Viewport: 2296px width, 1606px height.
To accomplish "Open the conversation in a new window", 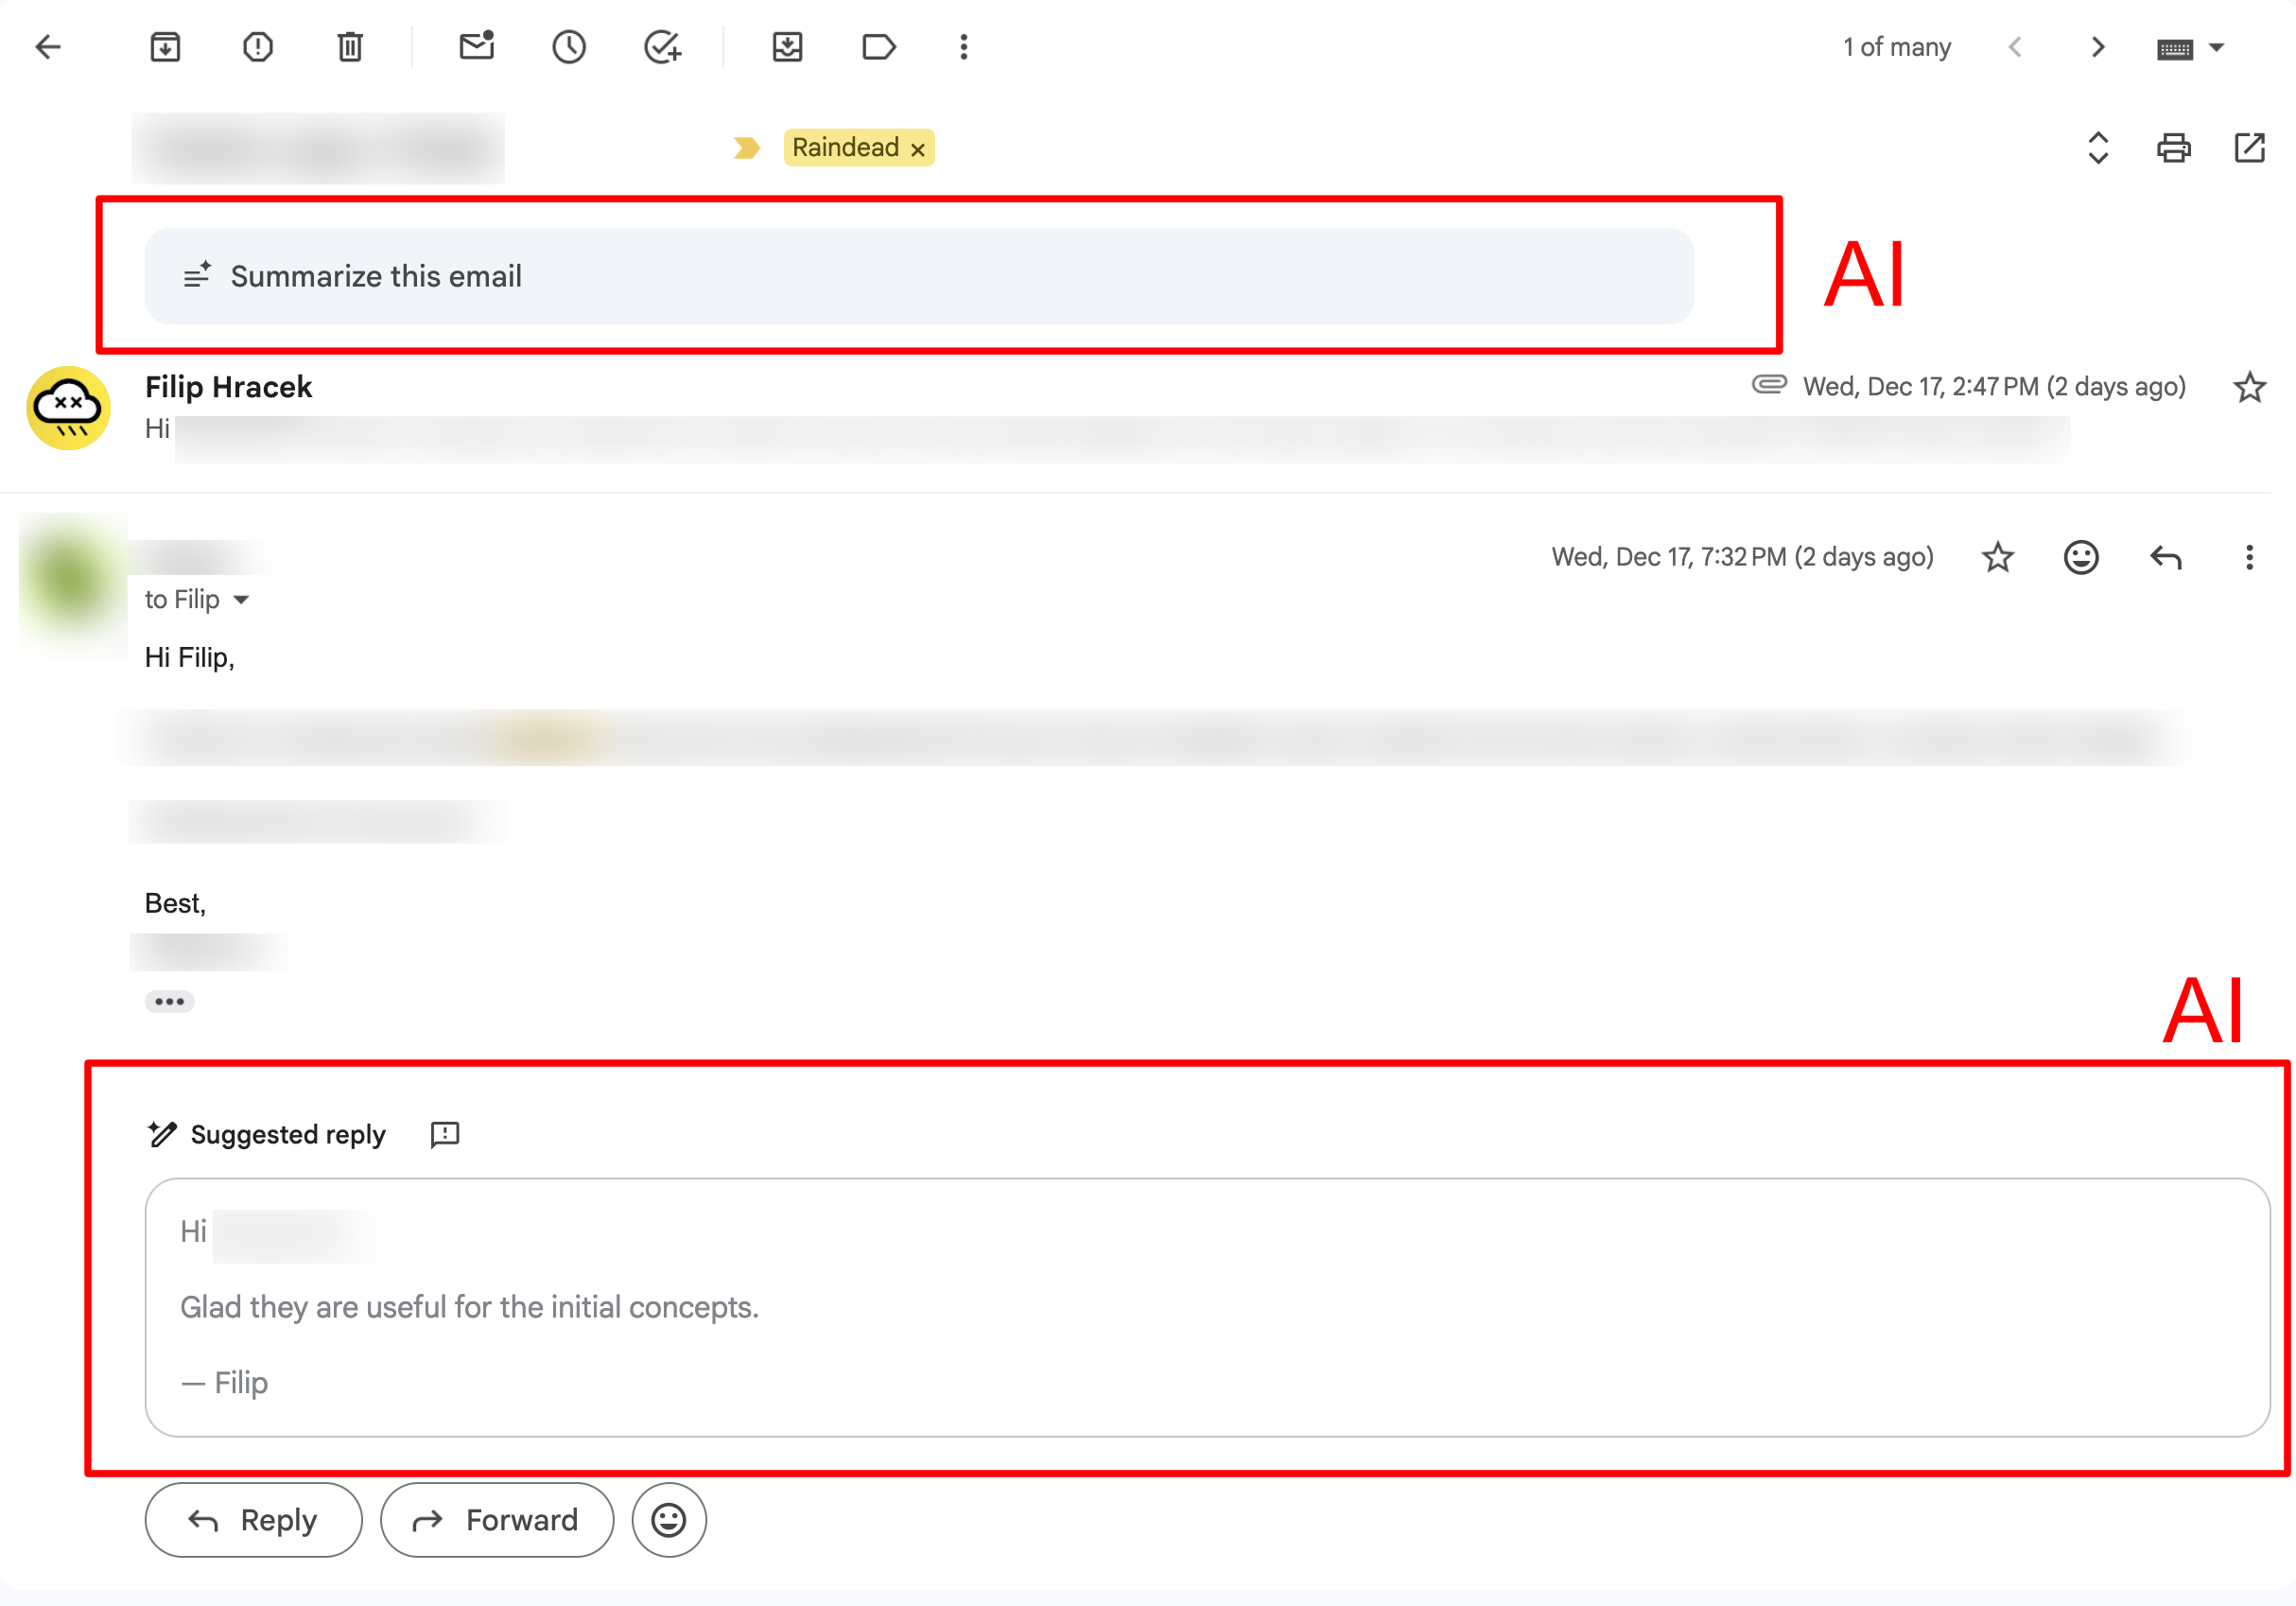I will [x=2249, y=148].
